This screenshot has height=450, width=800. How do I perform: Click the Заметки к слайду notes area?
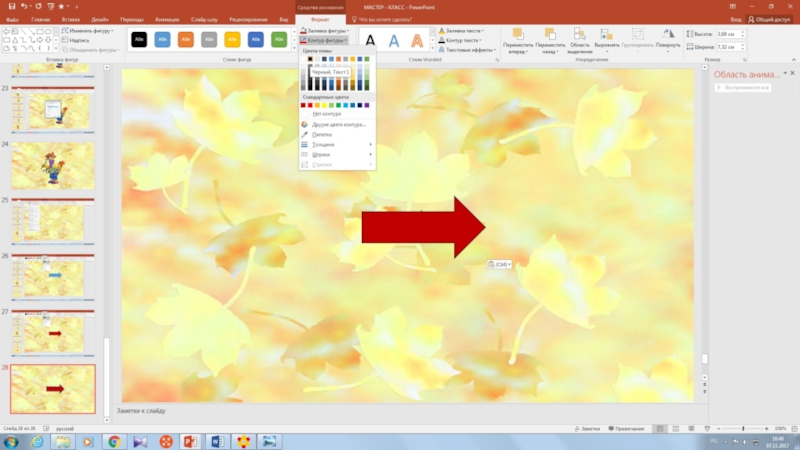click(408, 411)
